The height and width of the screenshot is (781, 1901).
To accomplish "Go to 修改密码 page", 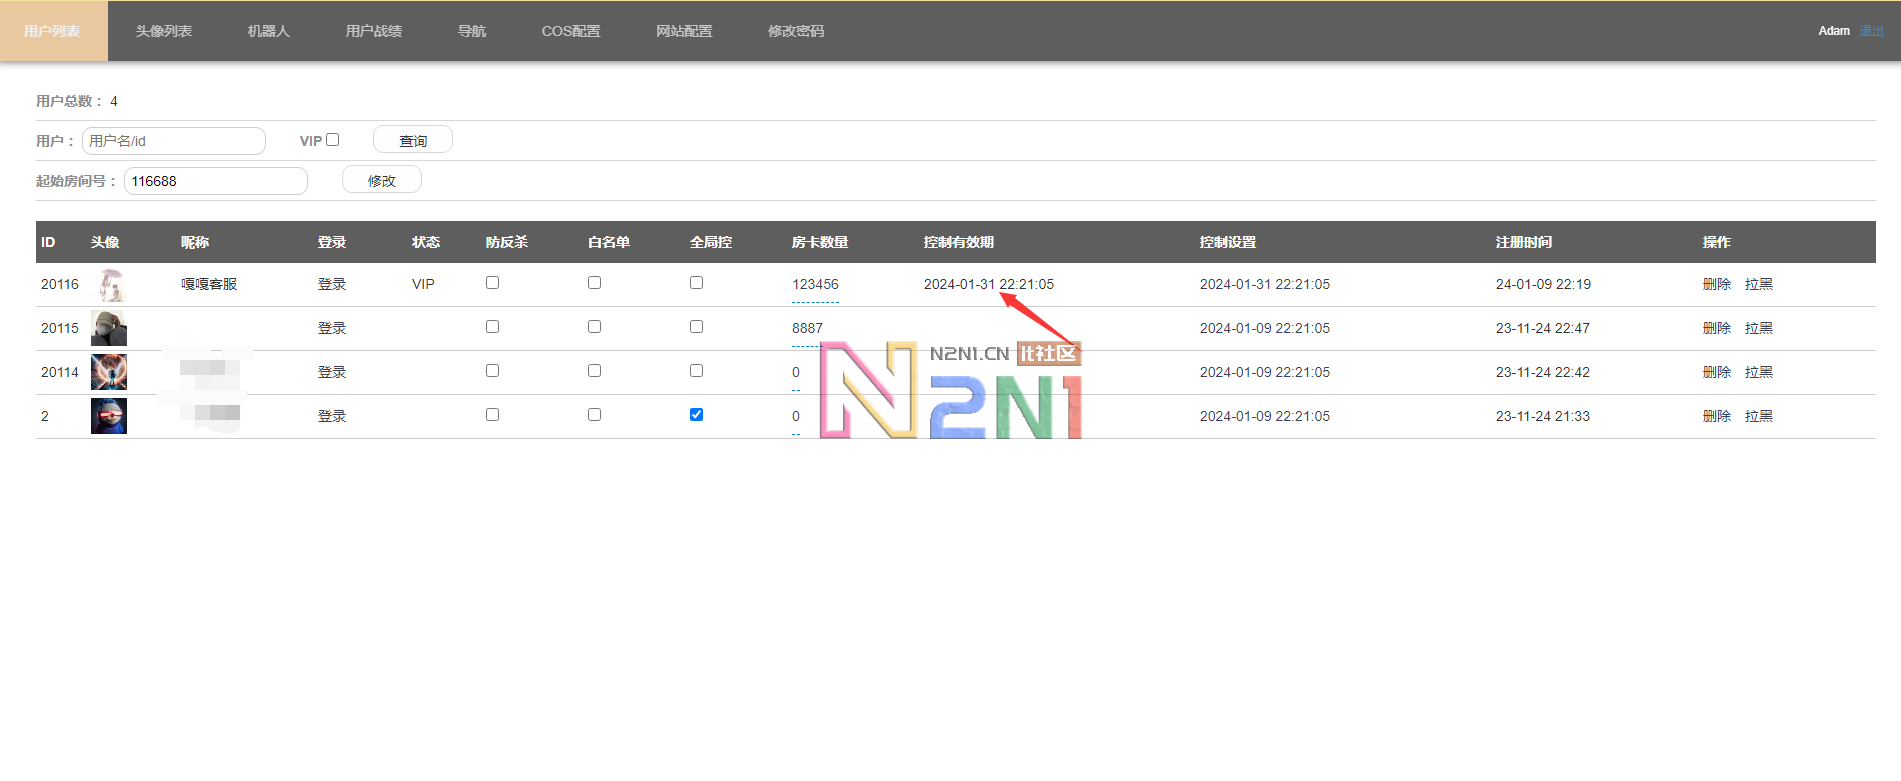I will 796,31.
